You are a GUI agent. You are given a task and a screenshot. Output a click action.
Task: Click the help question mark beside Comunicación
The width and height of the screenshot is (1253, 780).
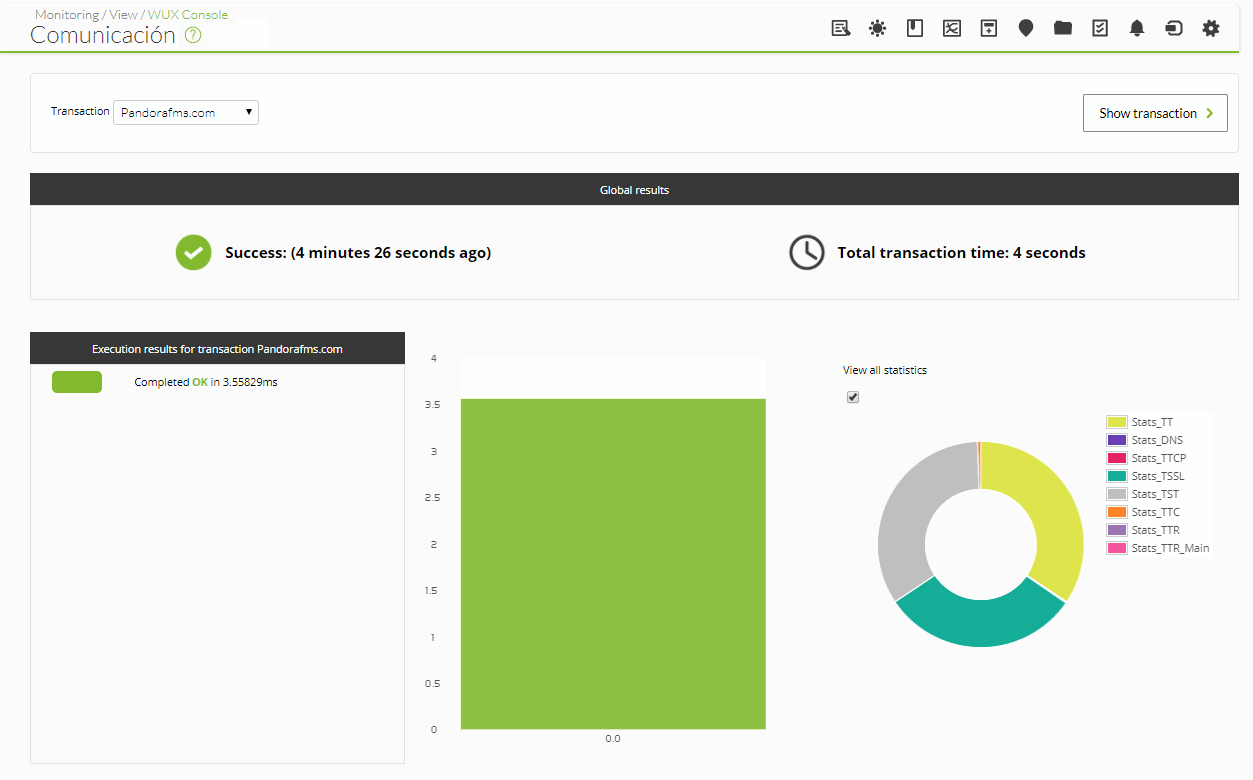point(193,35)
